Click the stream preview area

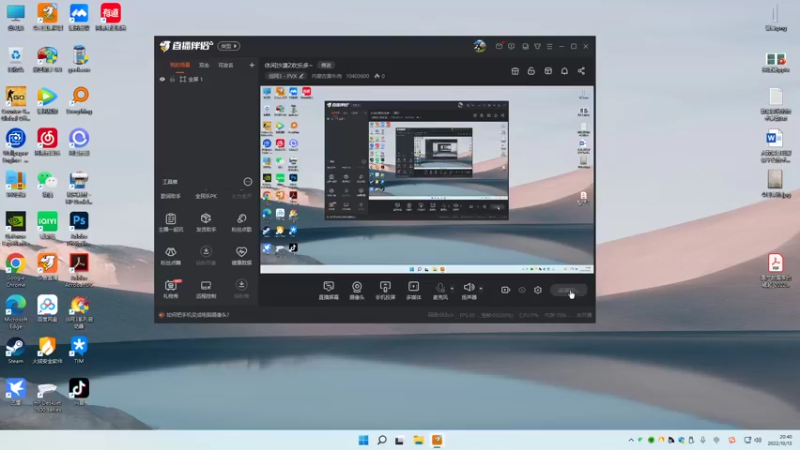tap(427, 180)
